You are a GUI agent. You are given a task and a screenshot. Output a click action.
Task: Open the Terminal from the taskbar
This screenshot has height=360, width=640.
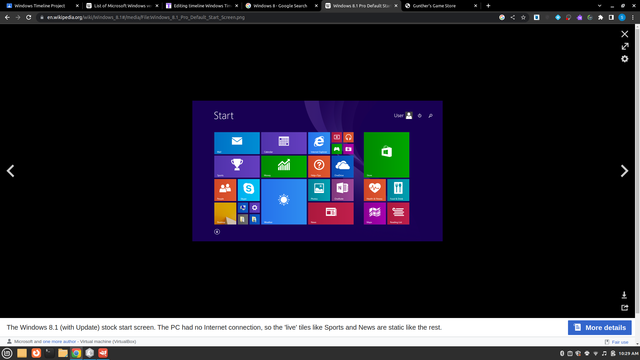click(x=49, y=353)
